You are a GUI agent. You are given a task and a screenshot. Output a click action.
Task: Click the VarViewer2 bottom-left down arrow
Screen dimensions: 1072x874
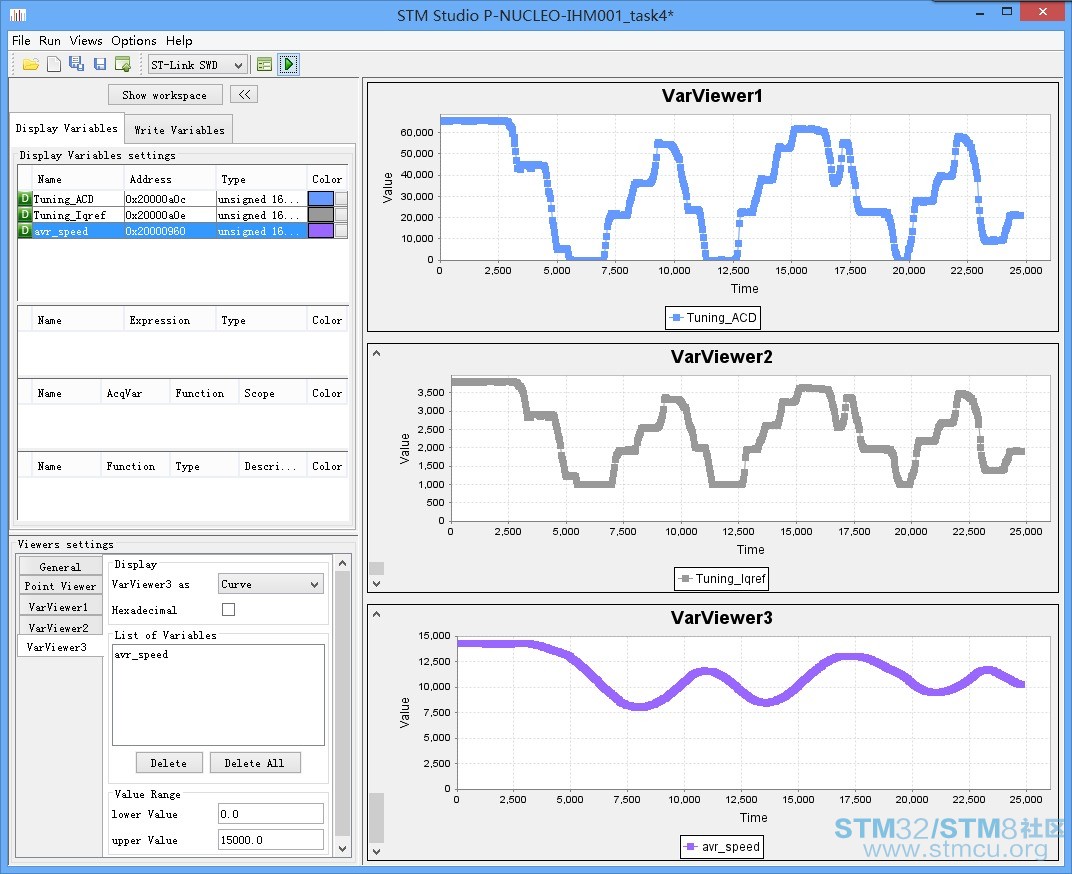tap(376, 583)
